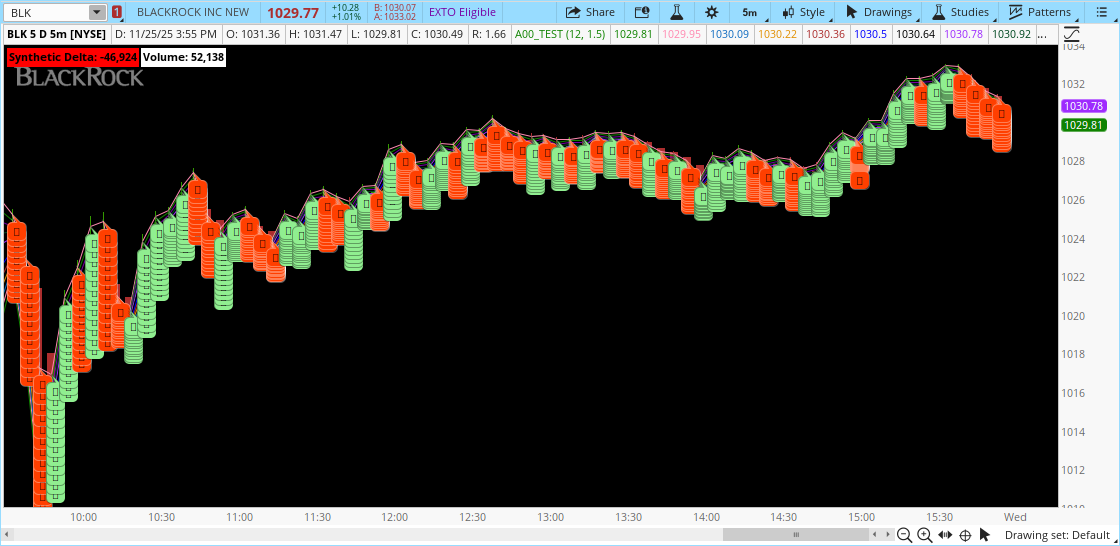
Task: Select the crosshair cursor icon
Action: [x=966, y=535]
